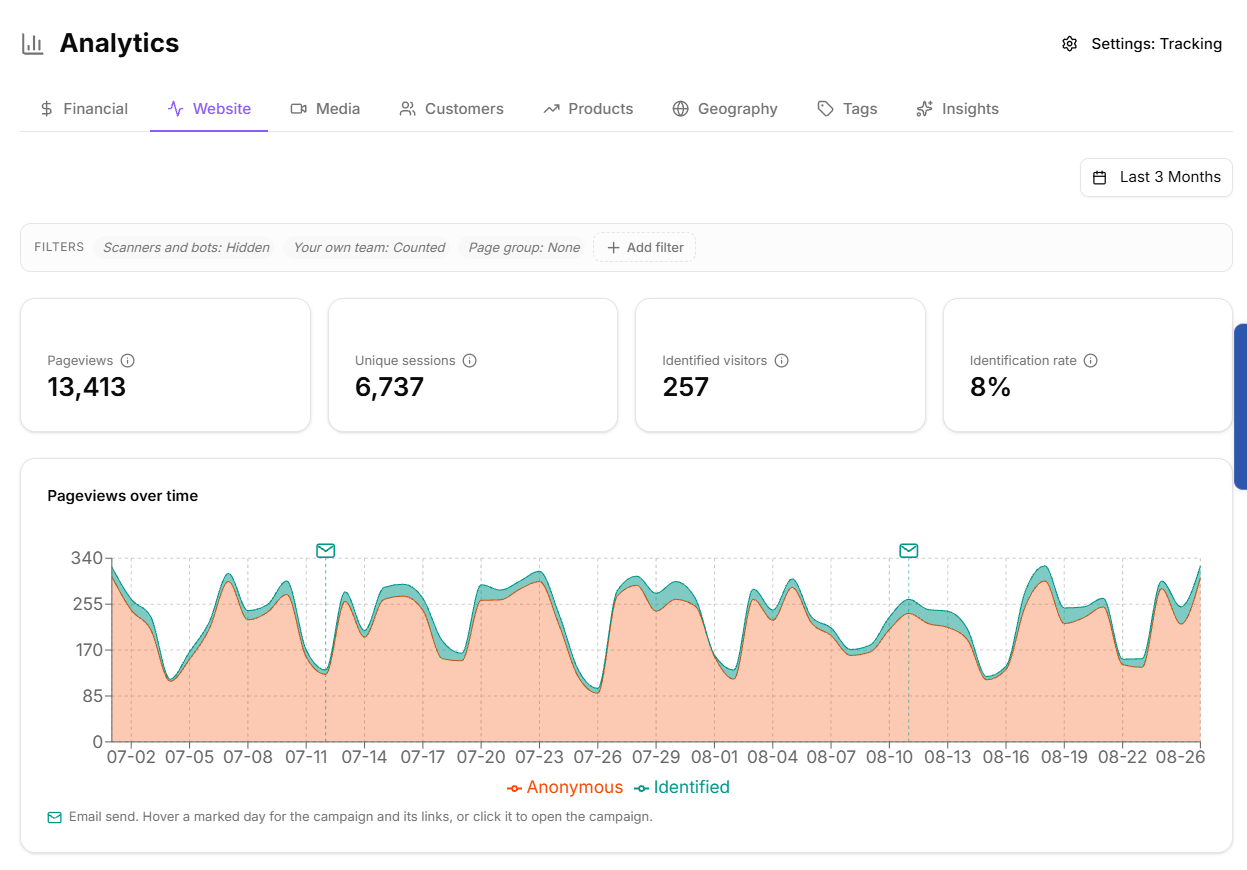Click the Add filter button
Screen dimensions: 1247x870
(x=644, y=248)
